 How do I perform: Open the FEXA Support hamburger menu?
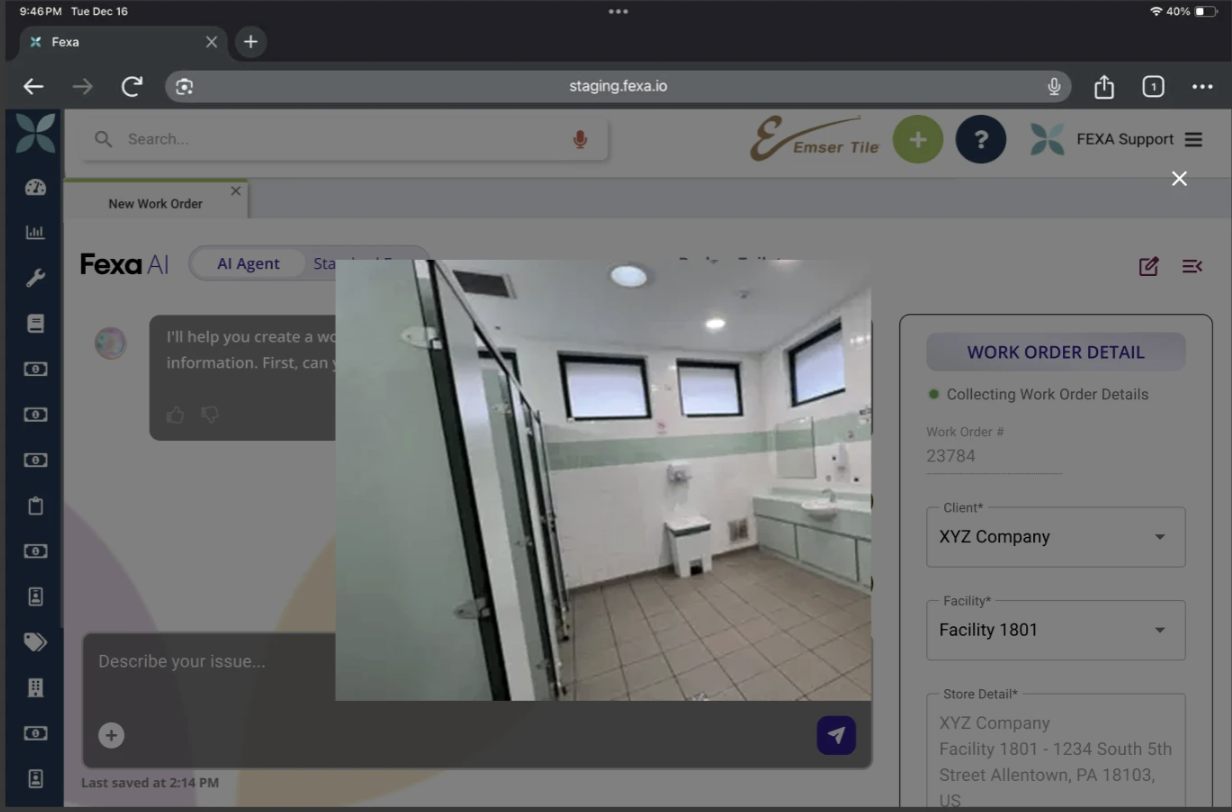click(x=1193, y=140)
